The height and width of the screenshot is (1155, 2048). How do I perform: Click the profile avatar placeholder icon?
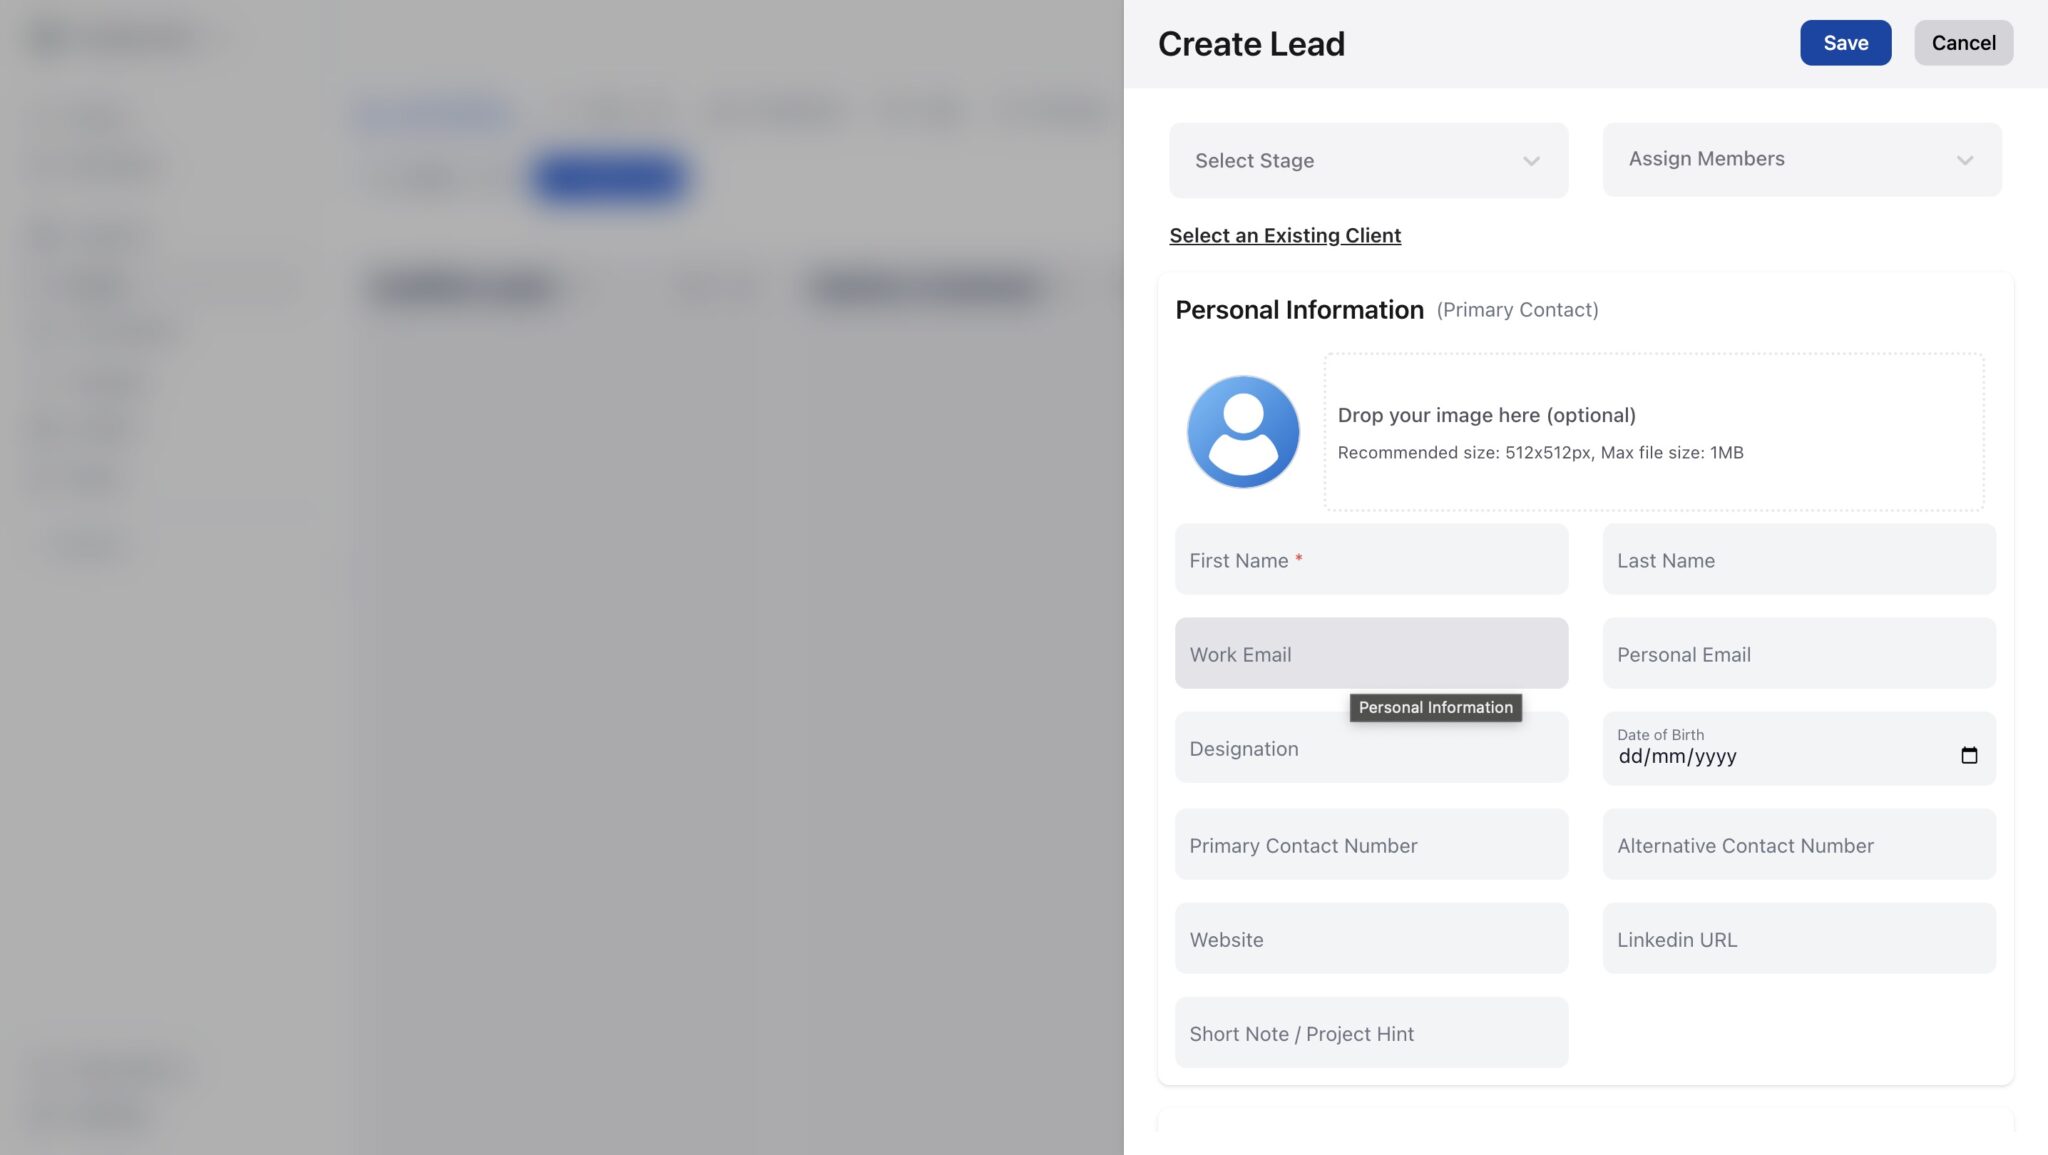click(1243, 432)
